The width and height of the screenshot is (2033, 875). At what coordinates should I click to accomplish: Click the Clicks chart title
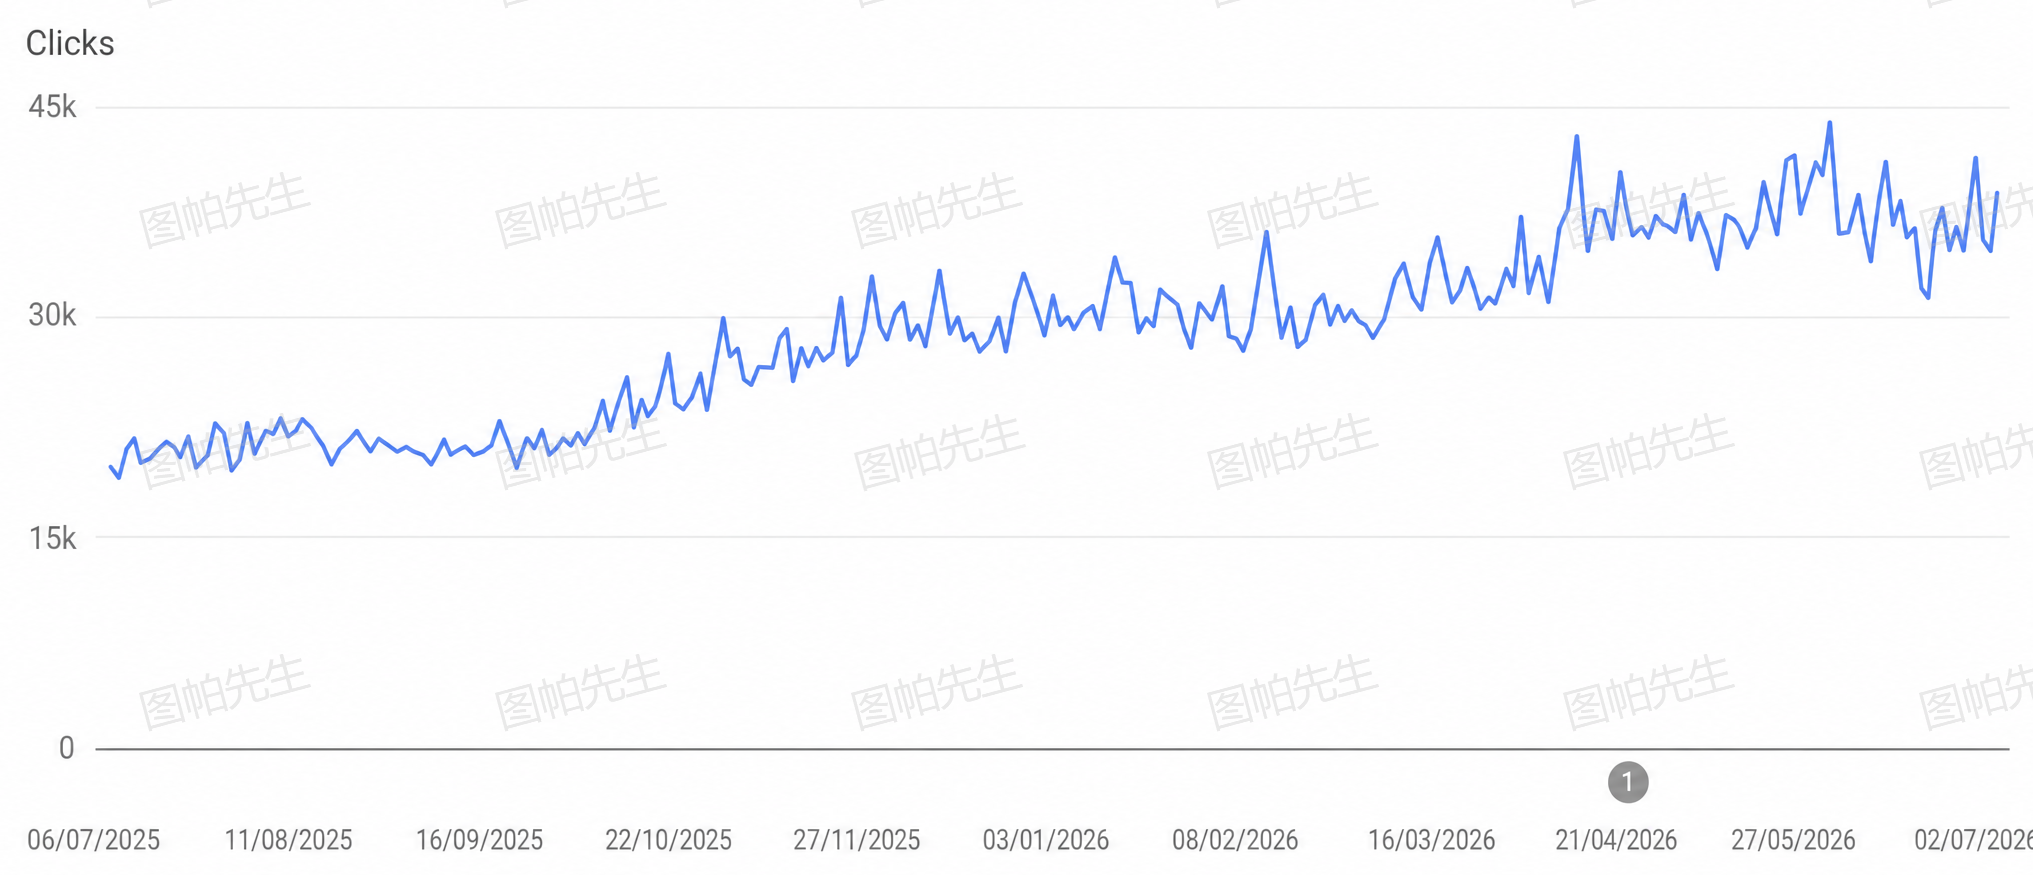coord(70,43)
